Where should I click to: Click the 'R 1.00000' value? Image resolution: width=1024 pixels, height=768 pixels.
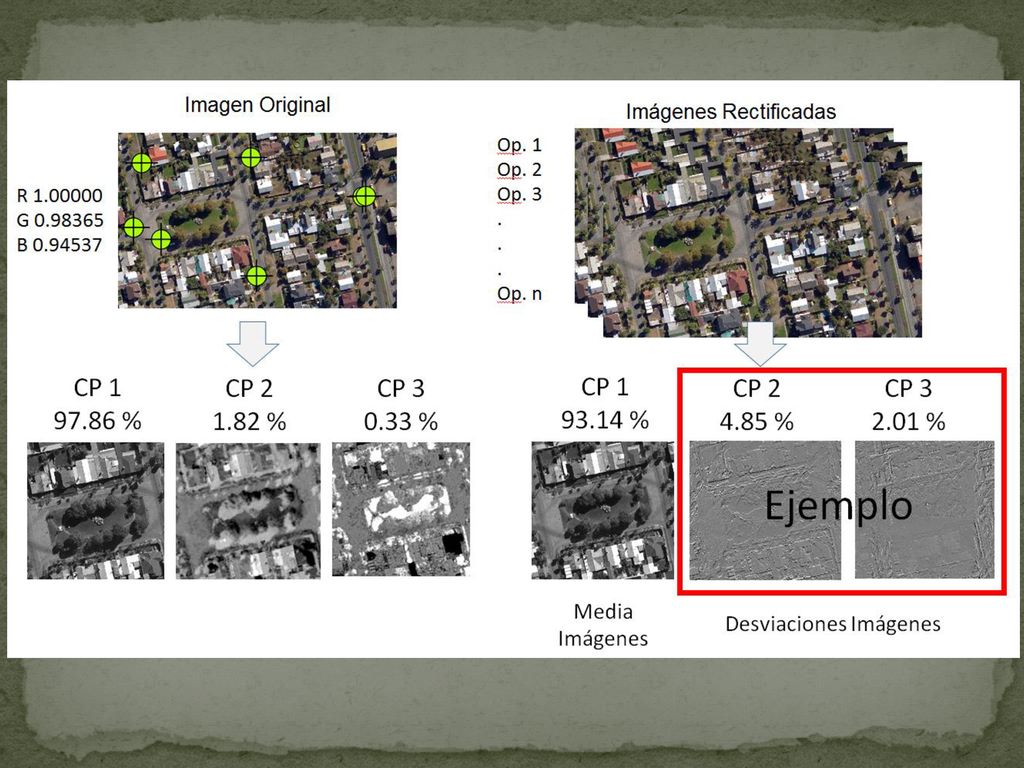click(x=60, y=195)
